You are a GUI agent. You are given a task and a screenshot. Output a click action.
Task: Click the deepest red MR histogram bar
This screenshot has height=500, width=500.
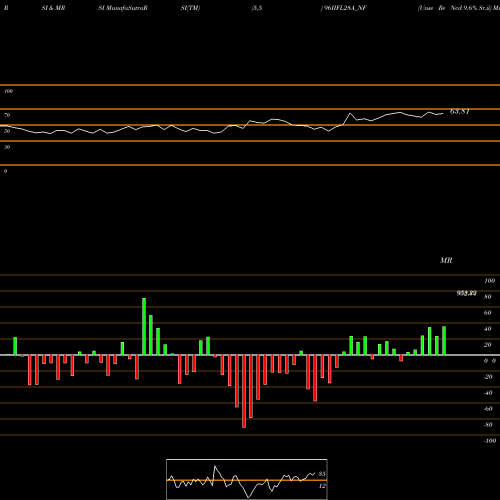click(244, 391)
